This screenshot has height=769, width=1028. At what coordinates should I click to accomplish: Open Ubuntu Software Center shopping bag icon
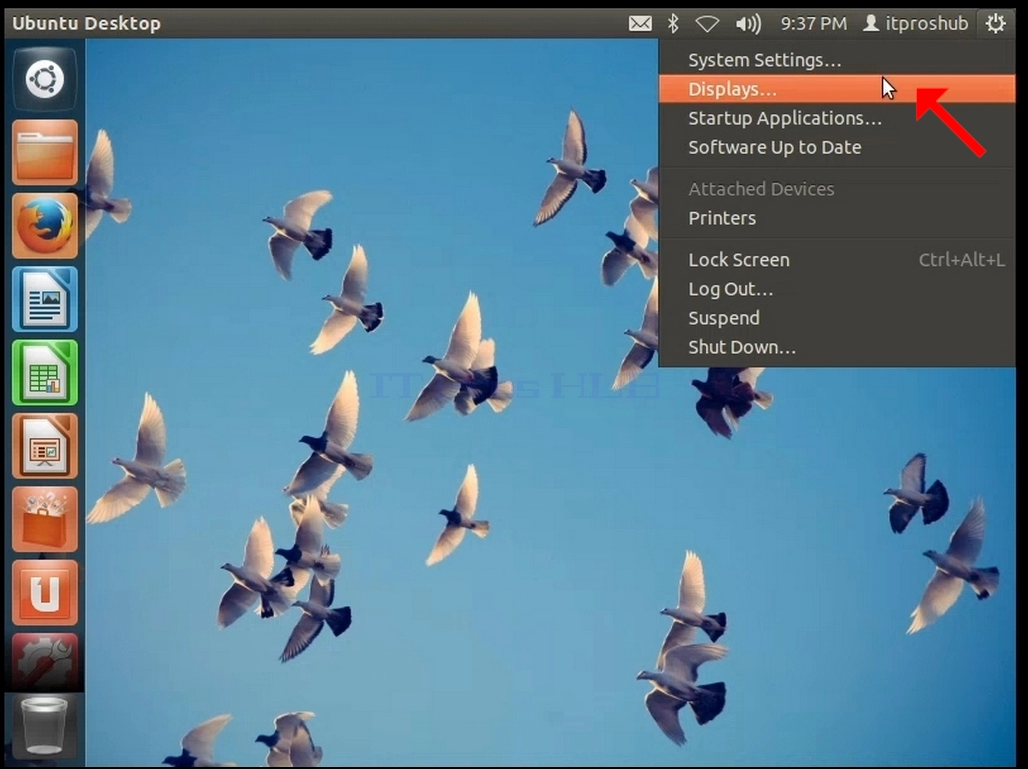point(45,519)
